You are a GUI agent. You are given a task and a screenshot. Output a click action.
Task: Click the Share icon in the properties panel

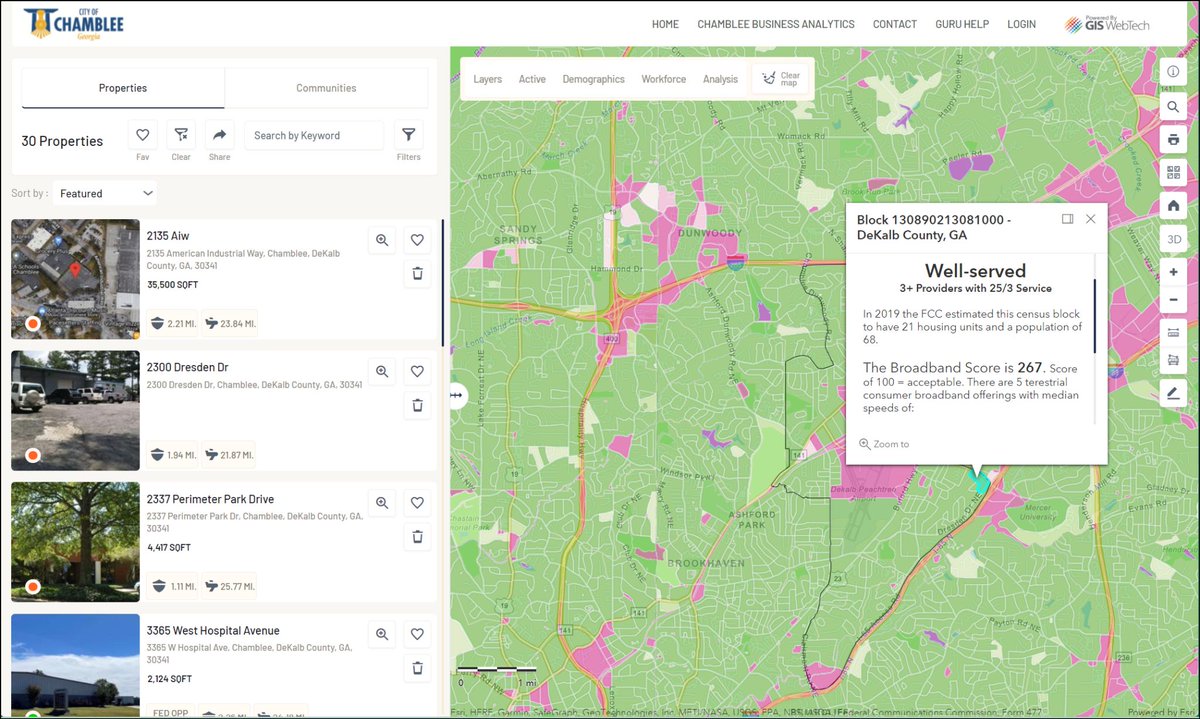pyautogui.click(x=219, y=134)
